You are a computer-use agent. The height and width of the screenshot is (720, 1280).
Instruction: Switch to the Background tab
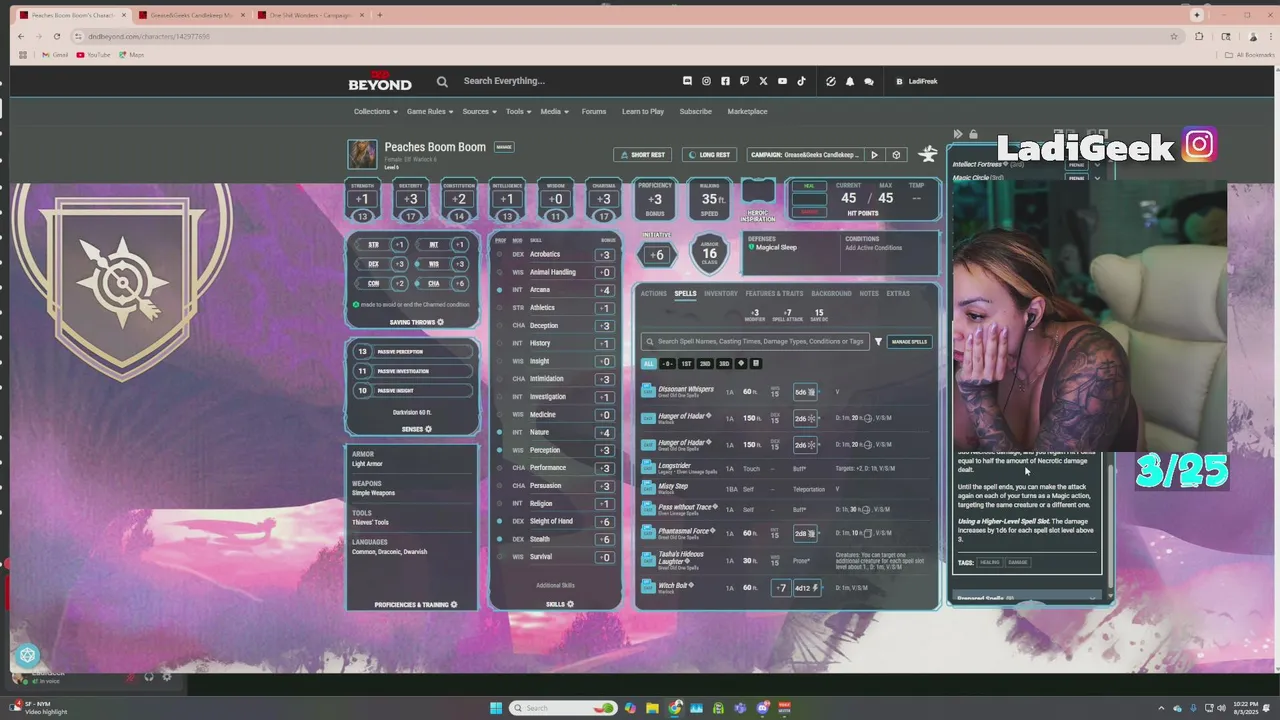click(x=831, y=294)
